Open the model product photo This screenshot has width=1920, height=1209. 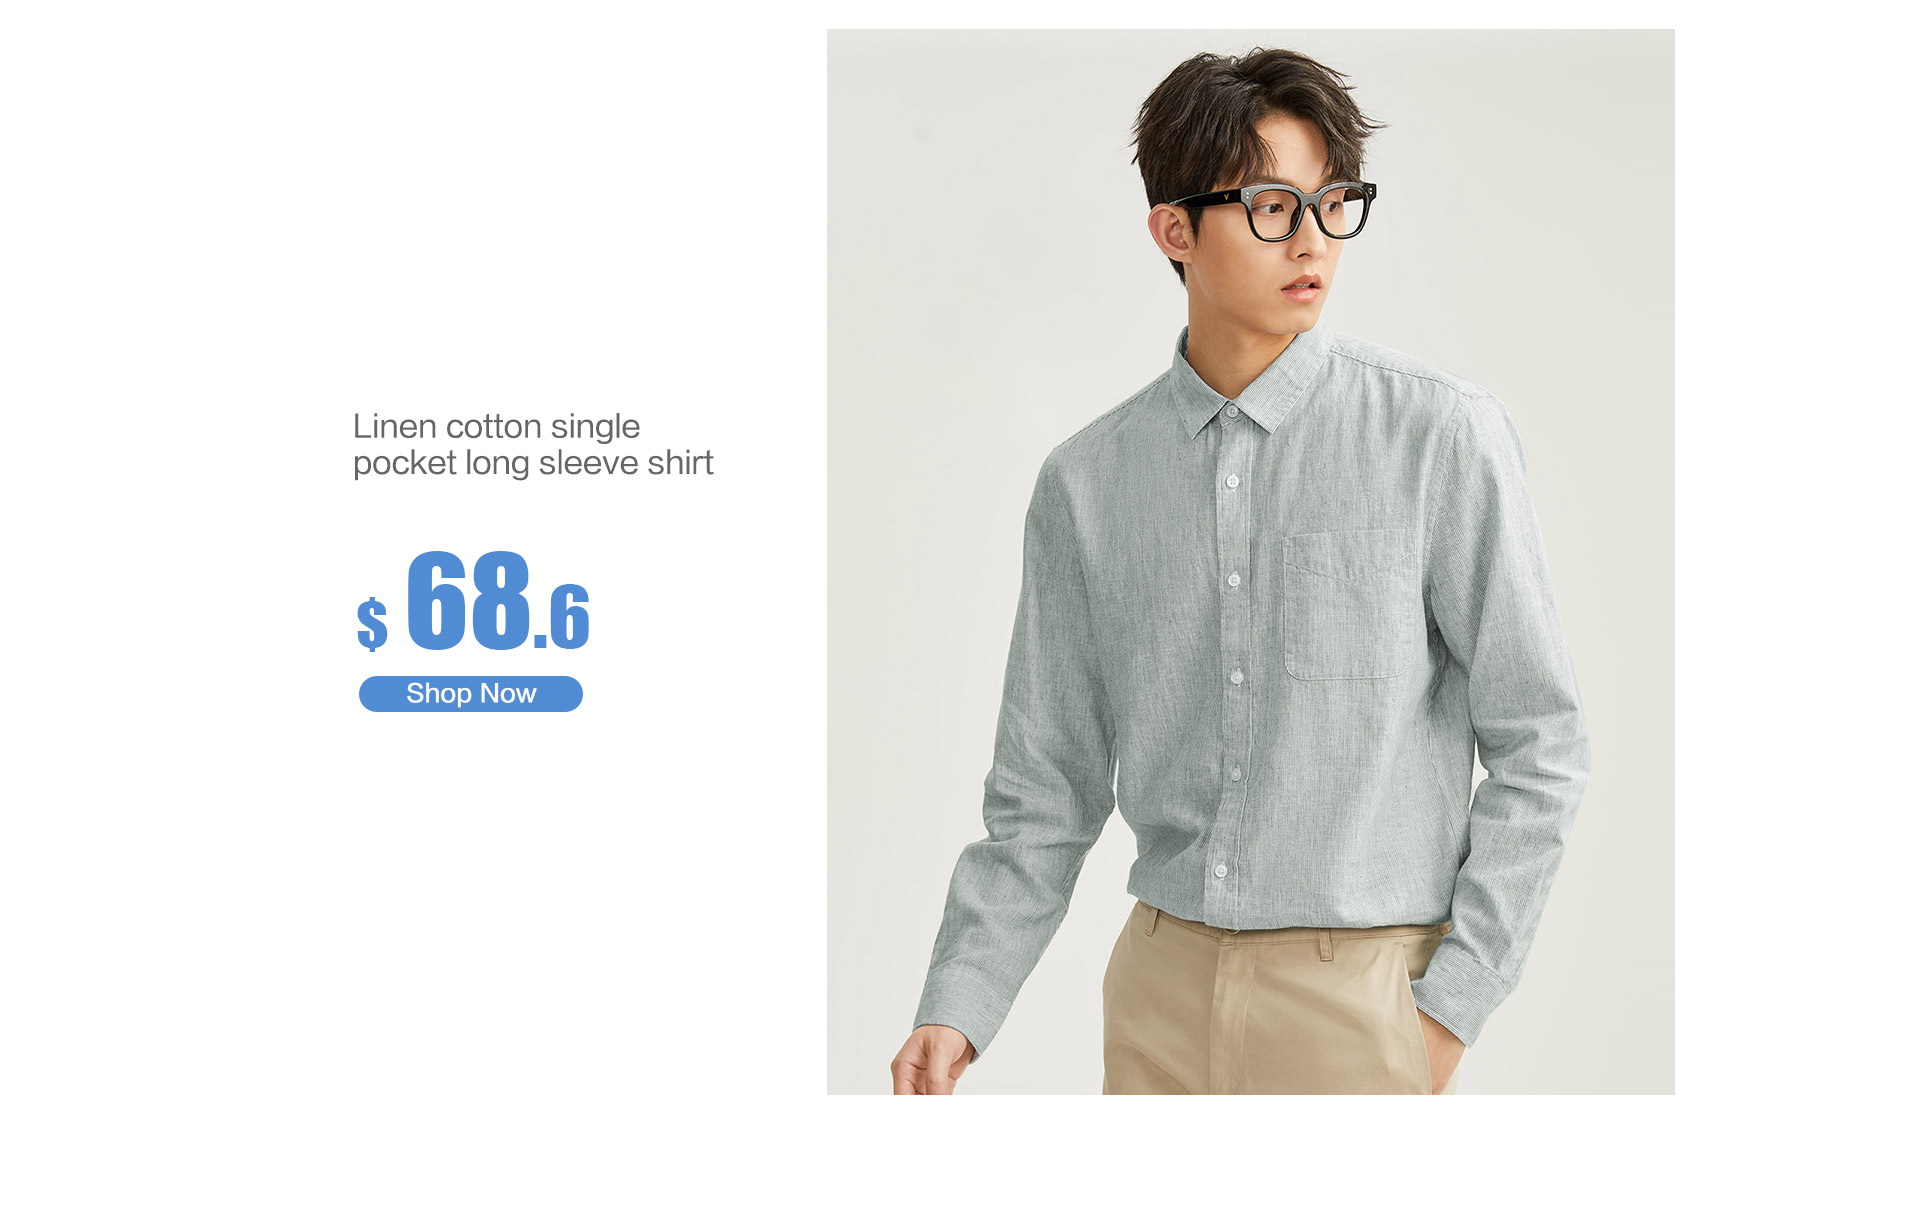pyautogui.click(x=1250, y=561)
